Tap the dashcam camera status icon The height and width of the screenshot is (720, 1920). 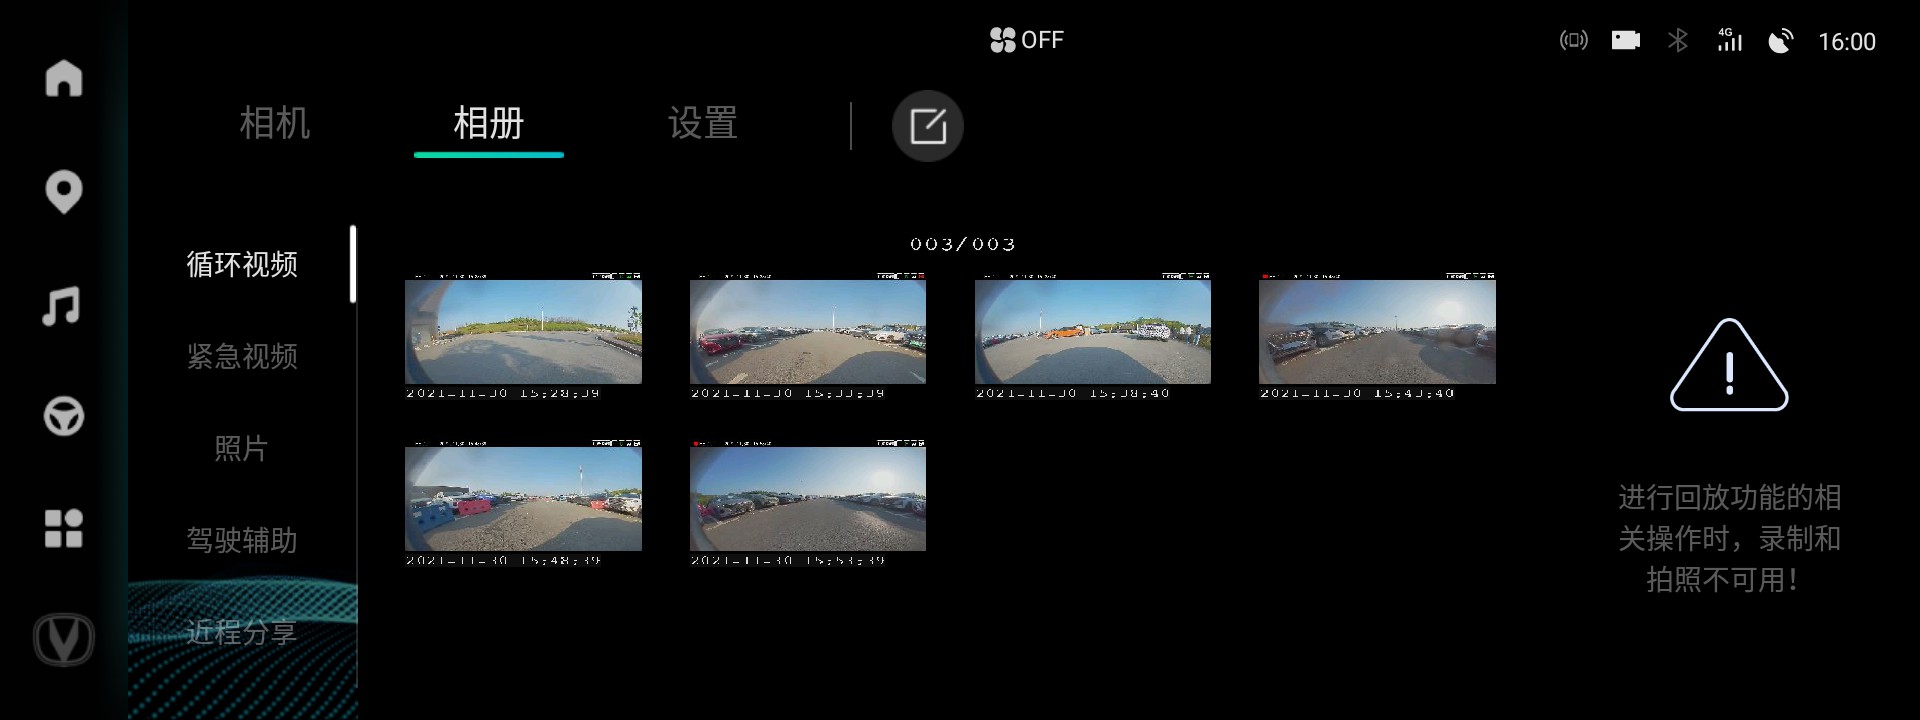click(x=1625, y=40)
